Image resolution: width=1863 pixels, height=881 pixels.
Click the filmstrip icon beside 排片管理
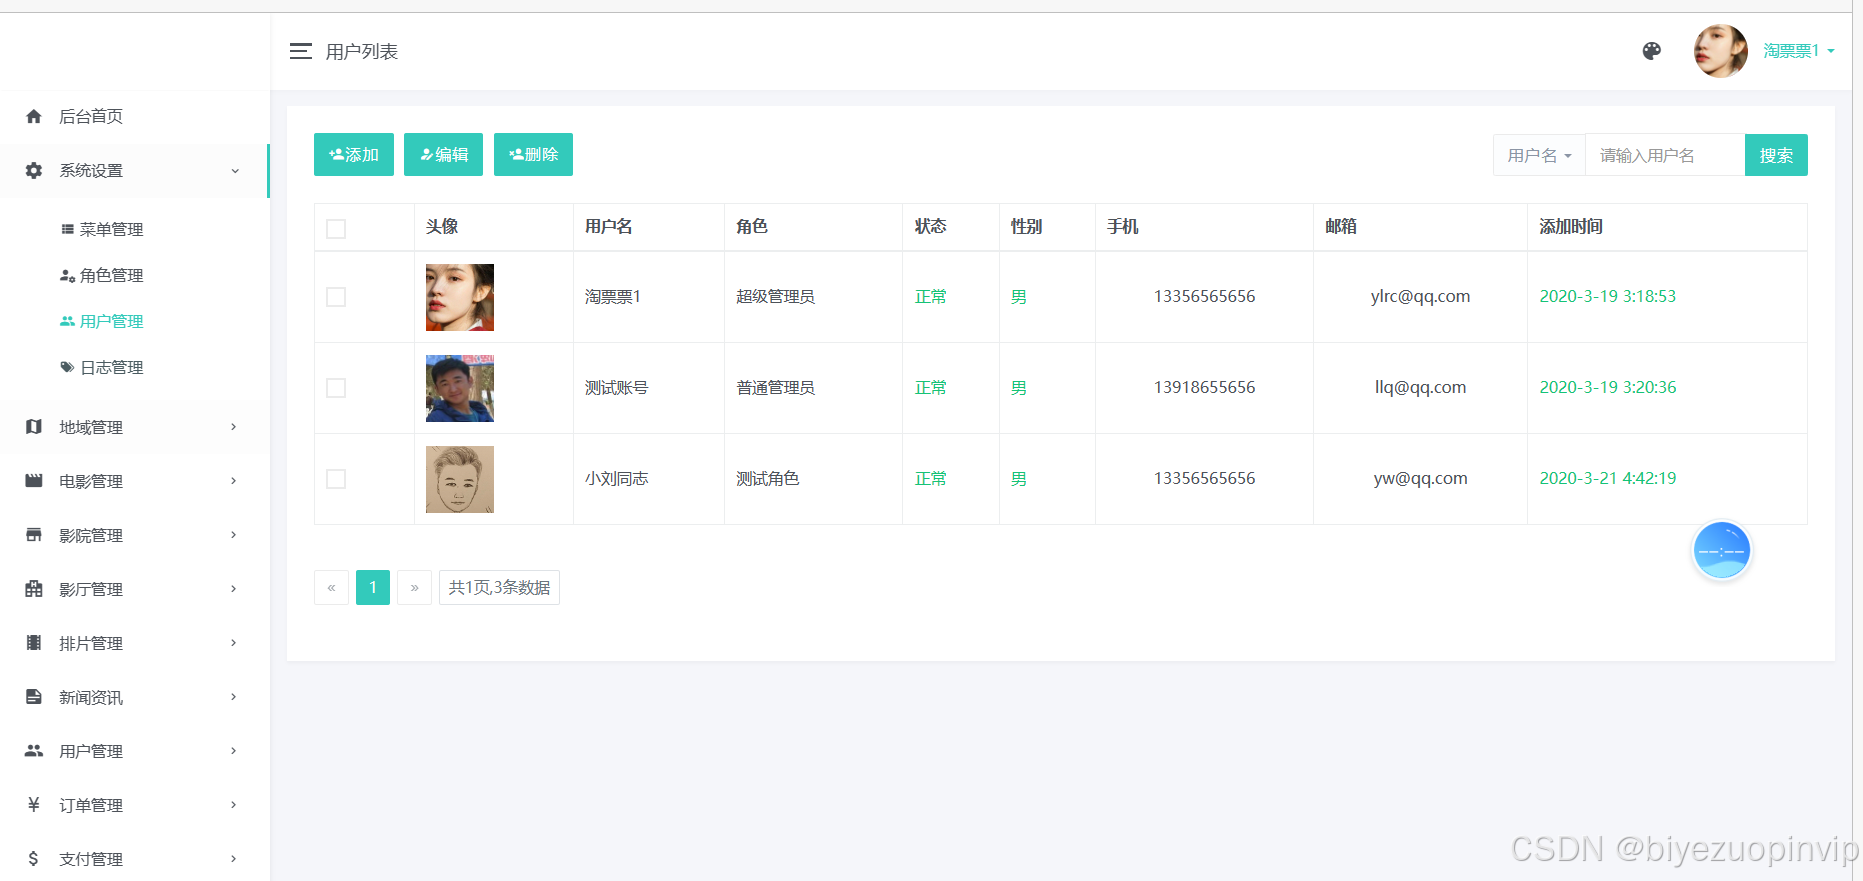[34, 643]
